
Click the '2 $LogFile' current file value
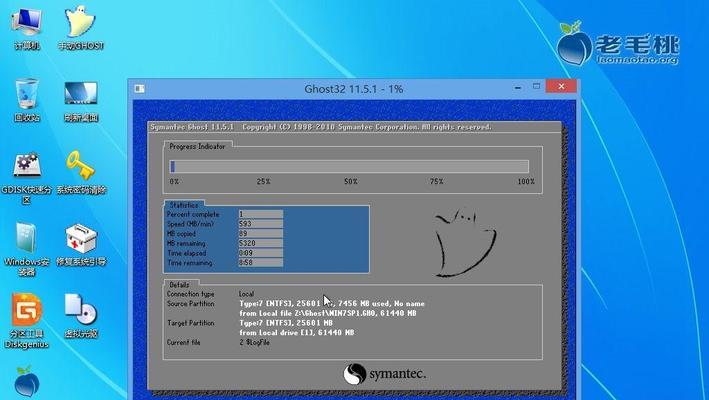point(255,343)
